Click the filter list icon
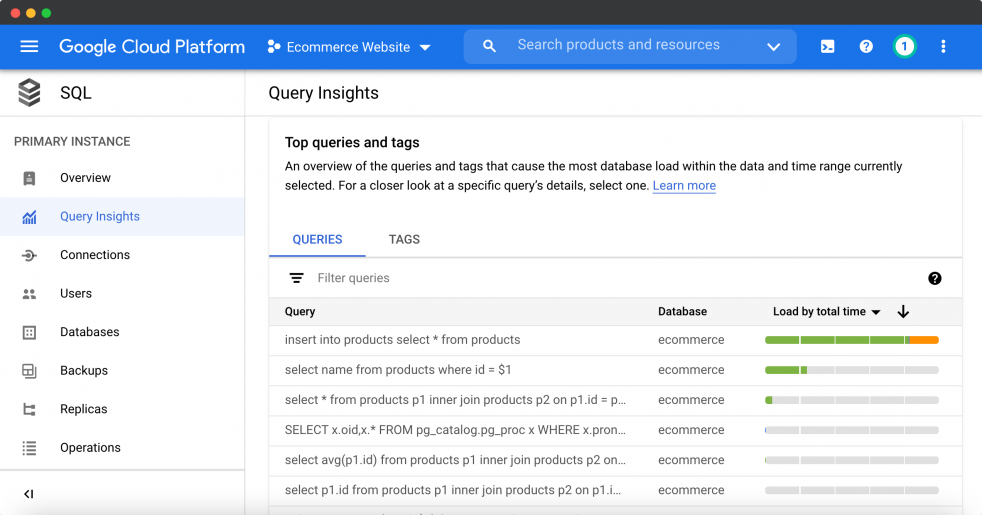Image resolution: width=982 pixels, height=515 pixels. [x=296, y=278]
